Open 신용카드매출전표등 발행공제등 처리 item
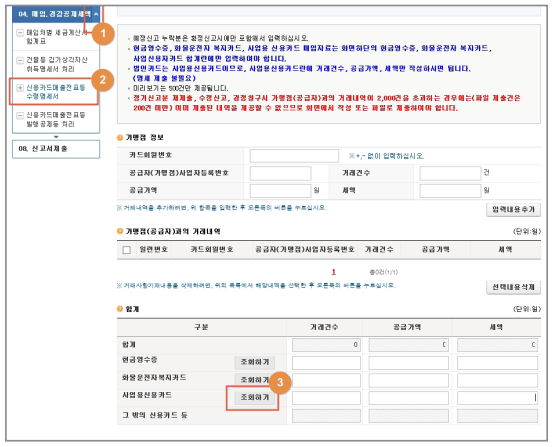Screen dimensions: 553x447 (x=56, y=119)
